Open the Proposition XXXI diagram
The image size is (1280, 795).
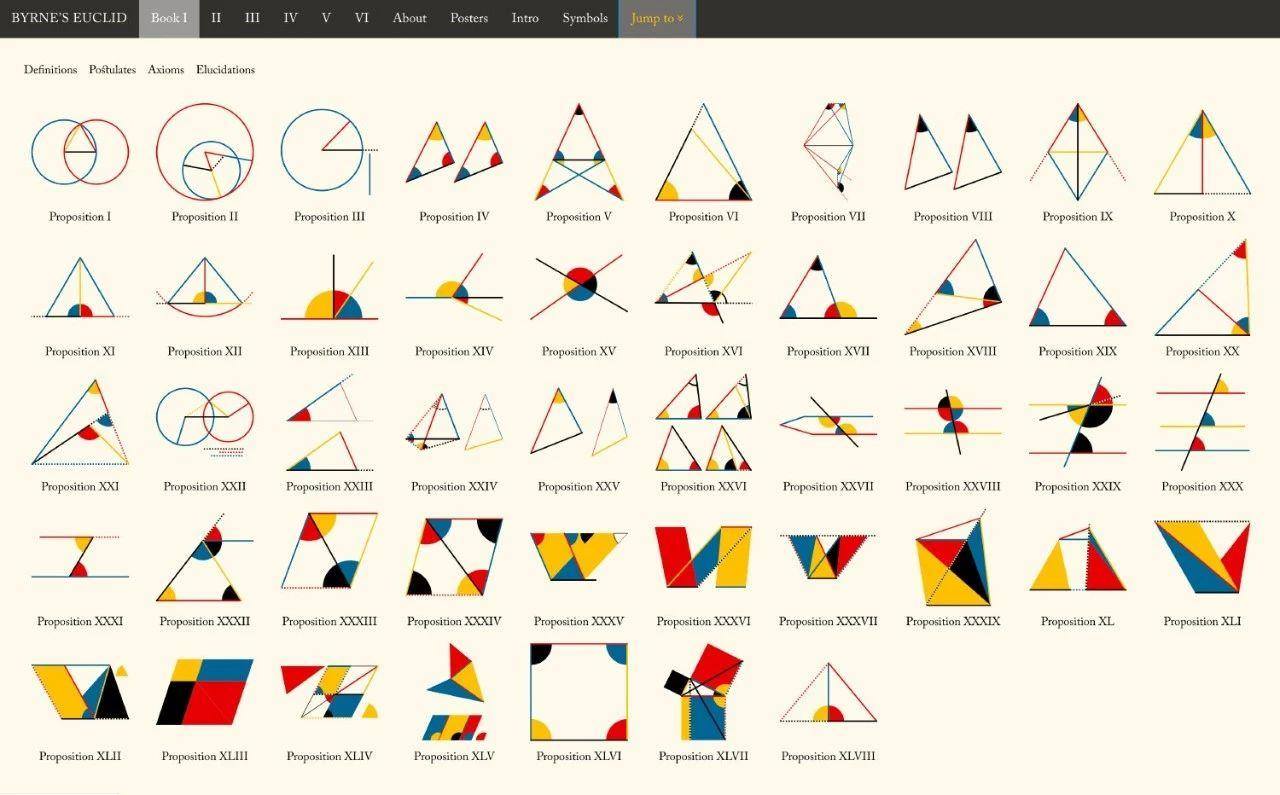(80, 557)
